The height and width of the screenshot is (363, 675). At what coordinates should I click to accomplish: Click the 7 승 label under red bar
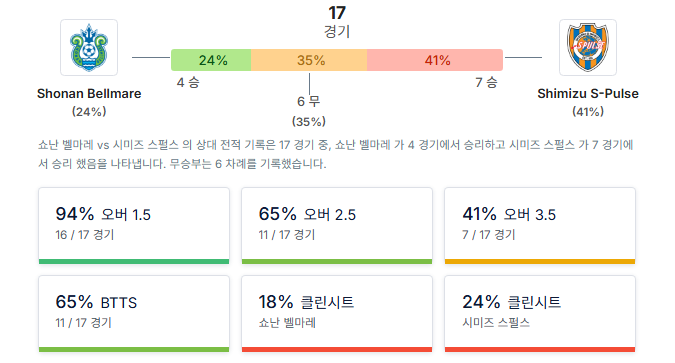[x=486, y=82]
